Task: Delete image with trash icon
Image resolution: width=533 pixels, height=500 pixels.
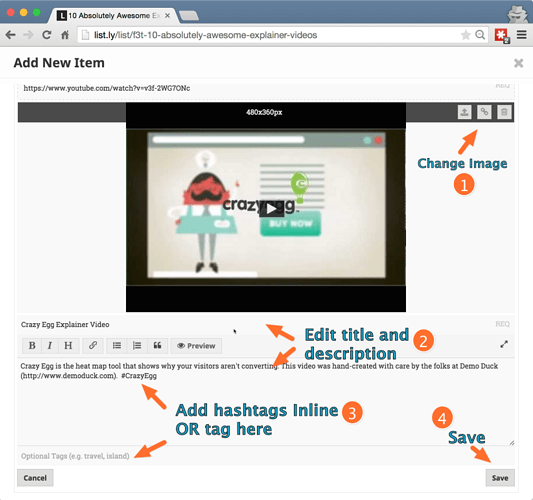Action: coord(504,112)
